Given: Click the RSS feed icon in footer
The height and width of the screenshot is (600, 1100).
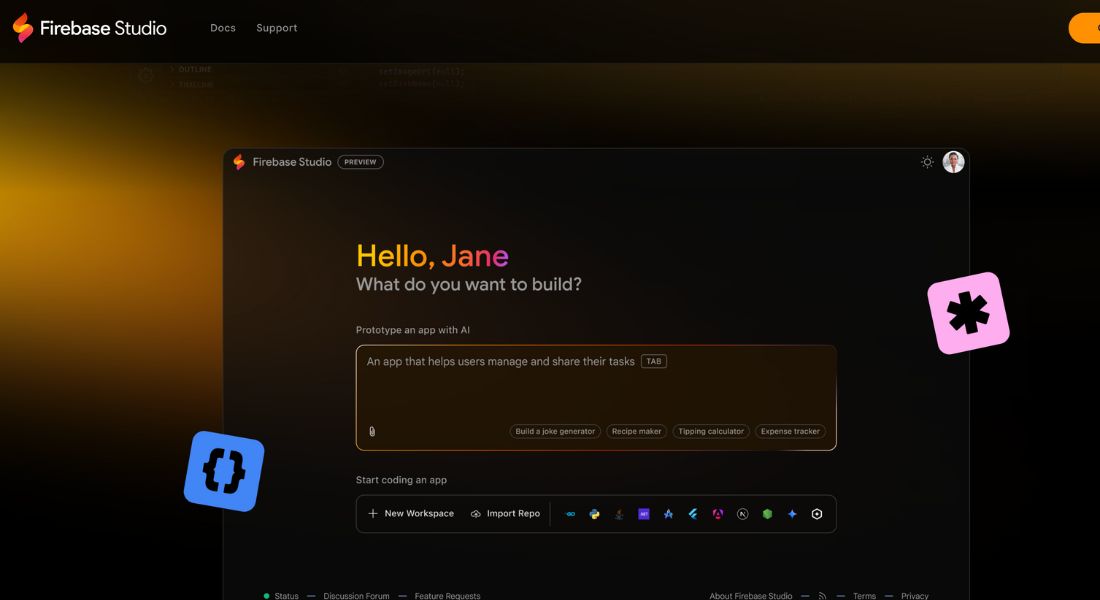Looking at the screenshot, I should click(822, 596).
